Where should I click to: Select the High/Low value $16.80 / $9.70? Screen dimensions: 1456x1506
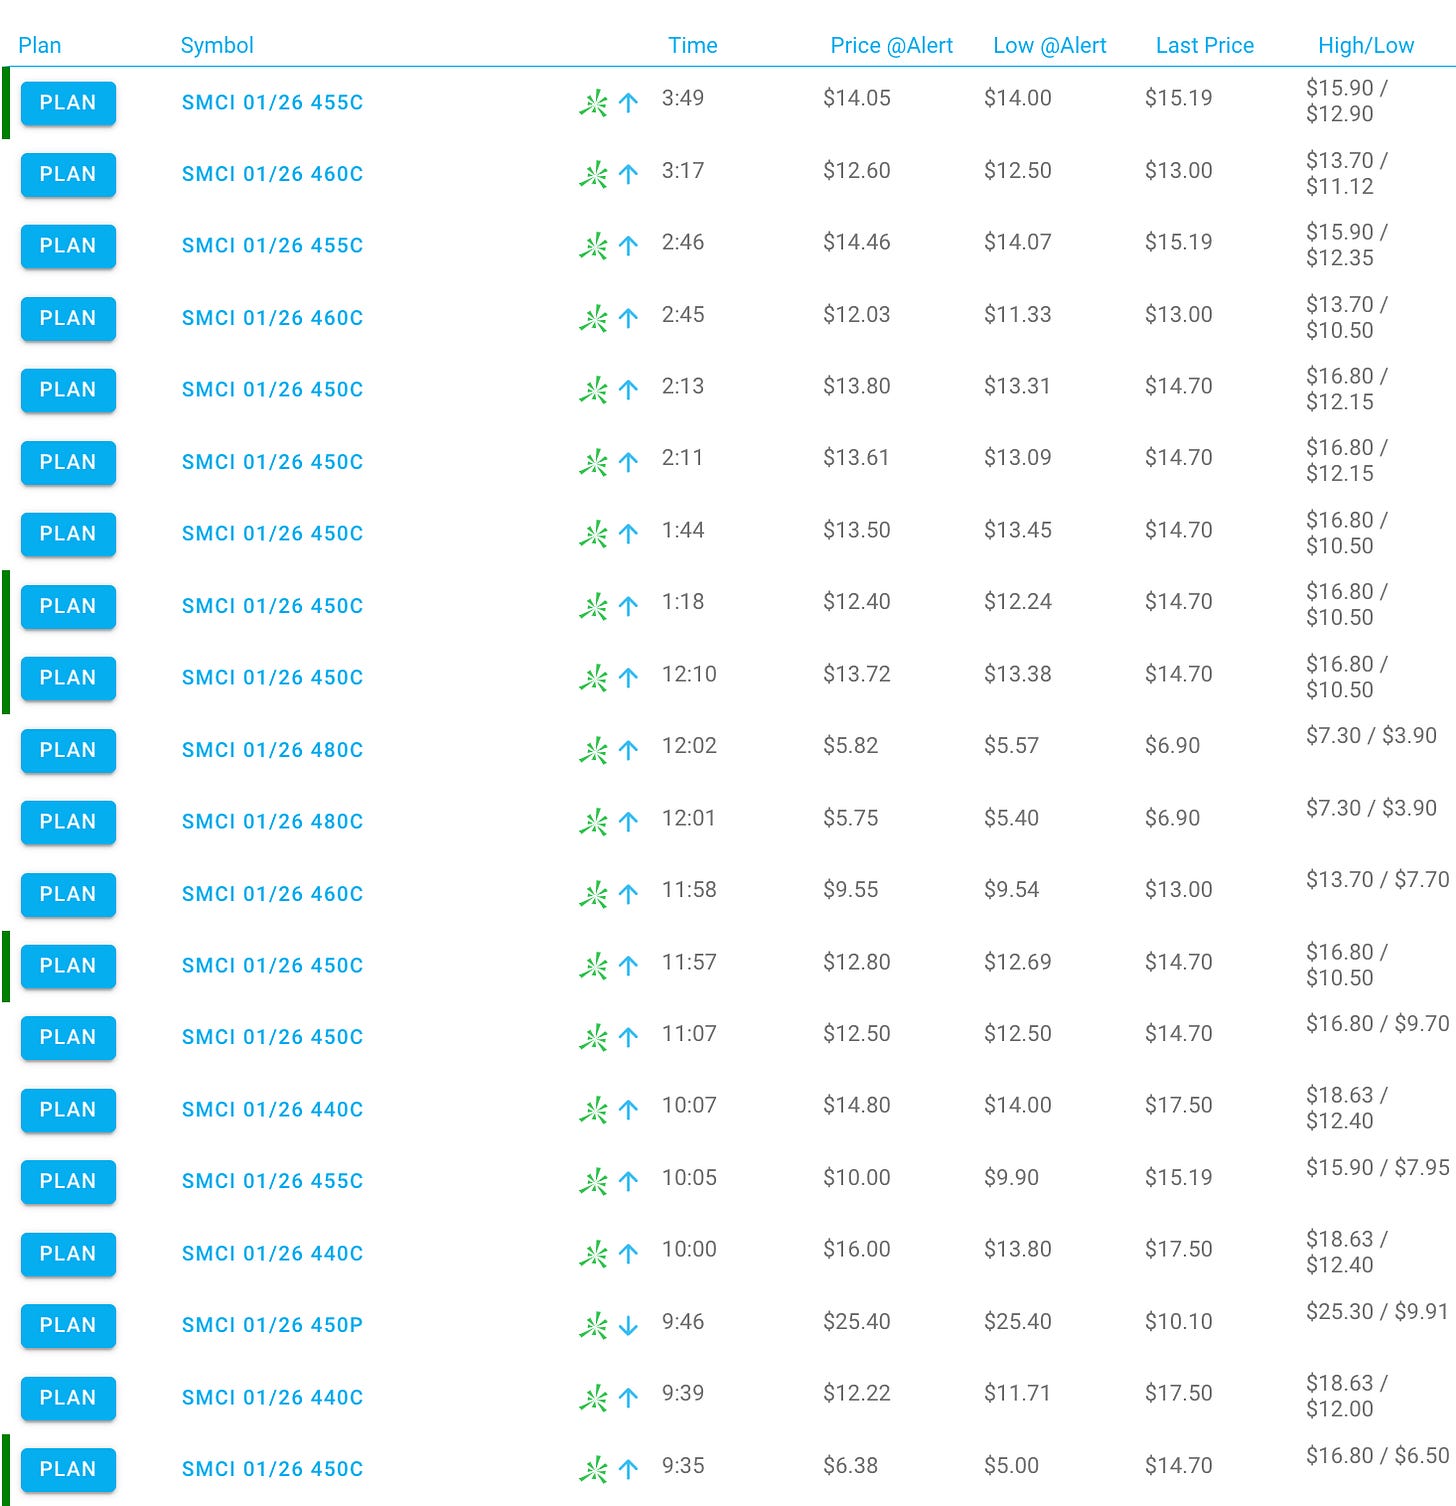click(1378, 1023)
